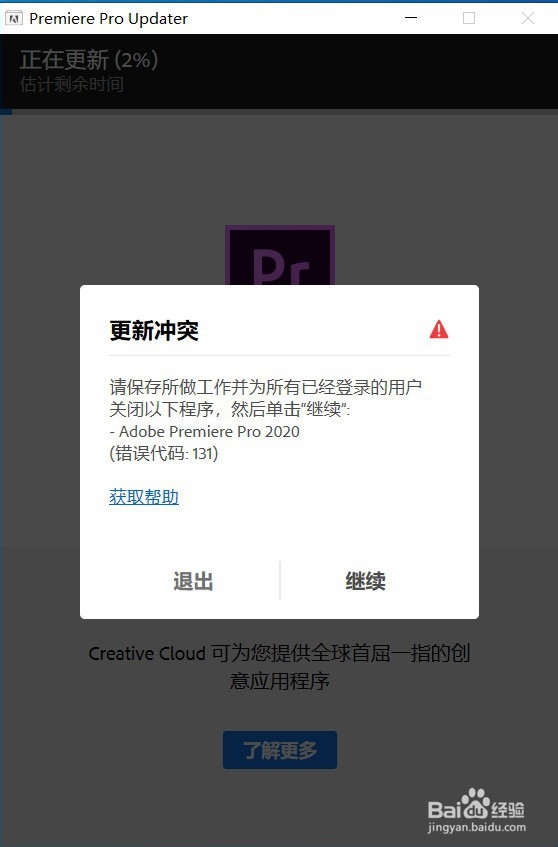The image size is (558, 847).
Task: Click the 更新冲突 dialog title
Action: tap(154, 331)
